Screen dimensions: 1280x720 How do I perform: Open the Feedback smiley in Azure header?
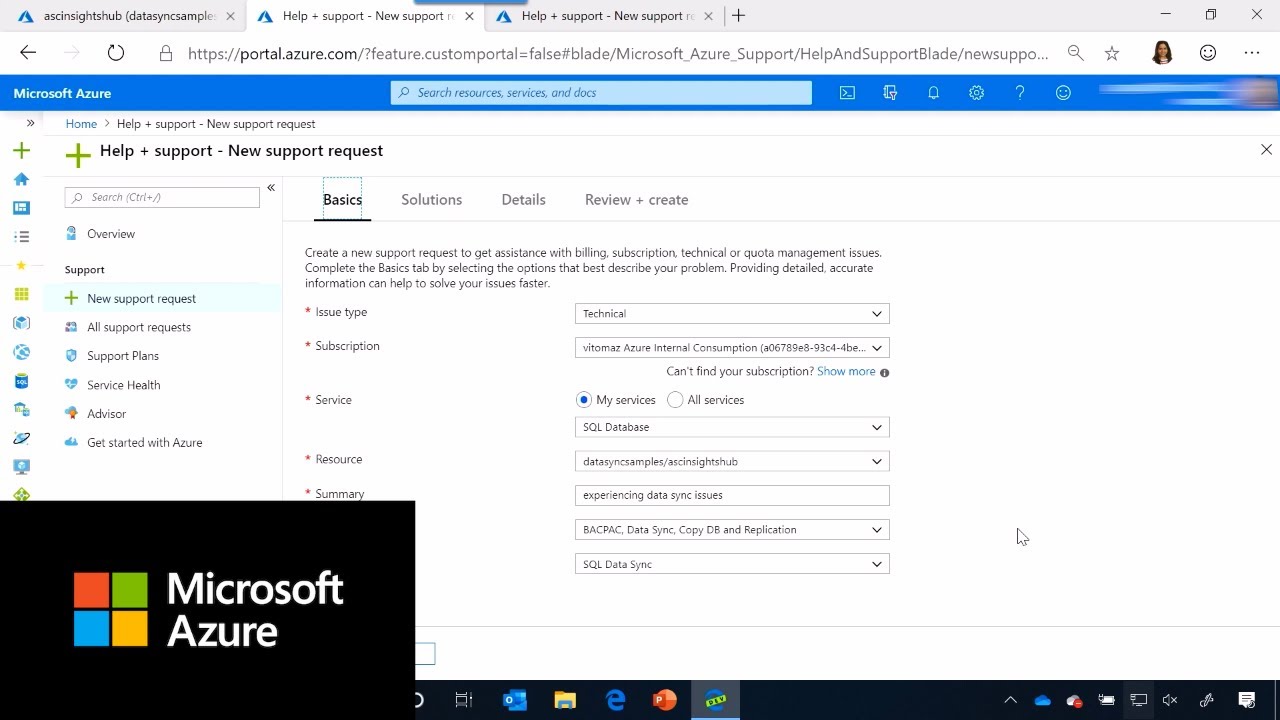pos(1063,93)
